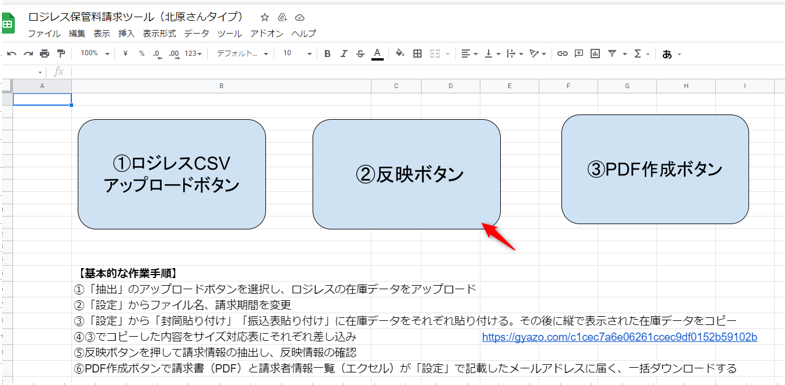Screen dimensions: 785x385
Task: Click the redo arrow icon
Action: pos(28,54)
